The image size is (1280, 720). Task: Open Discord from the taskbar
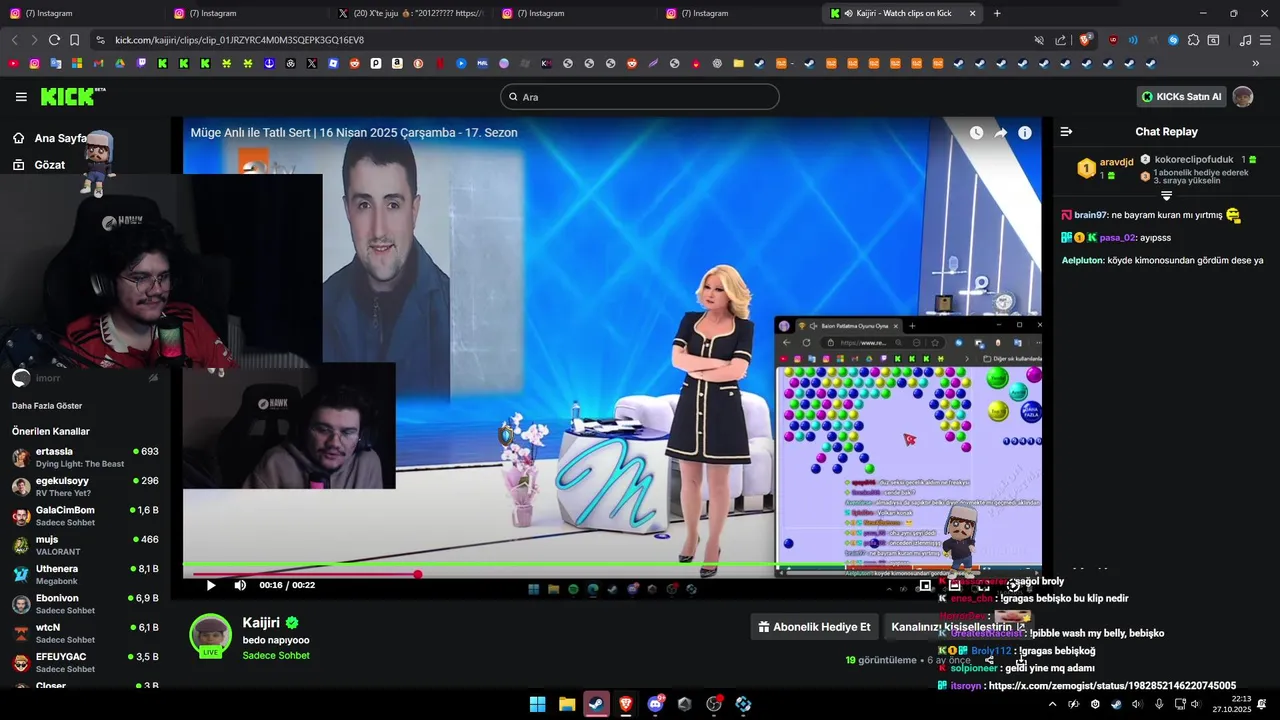tap(656, 704)
